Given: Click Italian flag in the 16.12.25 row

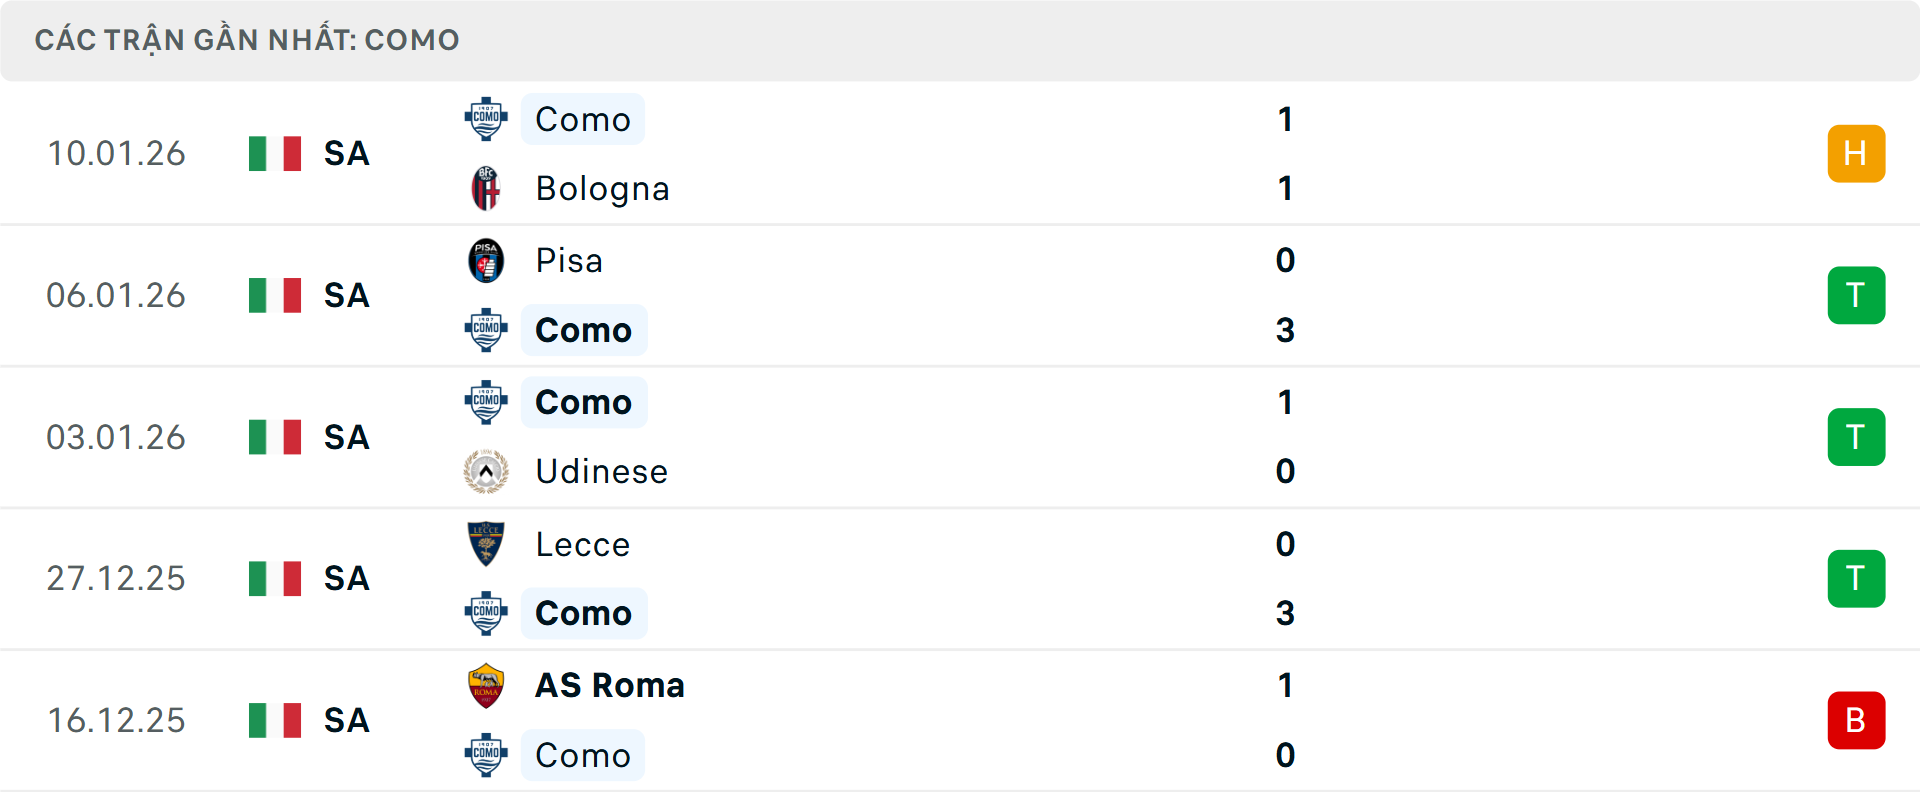Looking at the screenshot, I should [275, 720].
